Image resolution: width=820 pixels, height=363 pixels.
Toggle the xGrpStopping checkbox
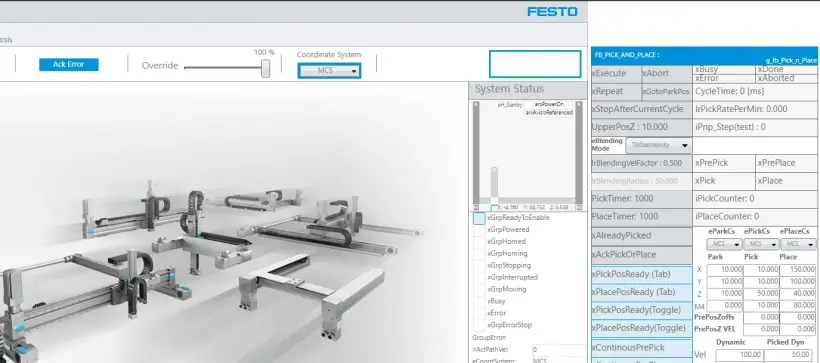pos(479,266)
